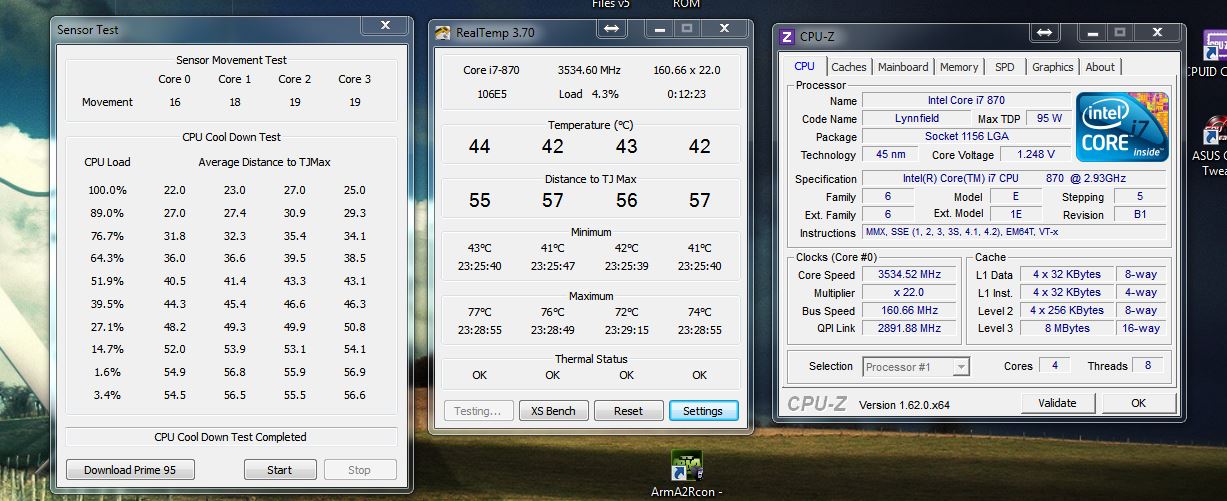Click the Level 3 cache value 8 MBytes
The height and width of the screenshot is (501, 1227).
(1067, 328)
